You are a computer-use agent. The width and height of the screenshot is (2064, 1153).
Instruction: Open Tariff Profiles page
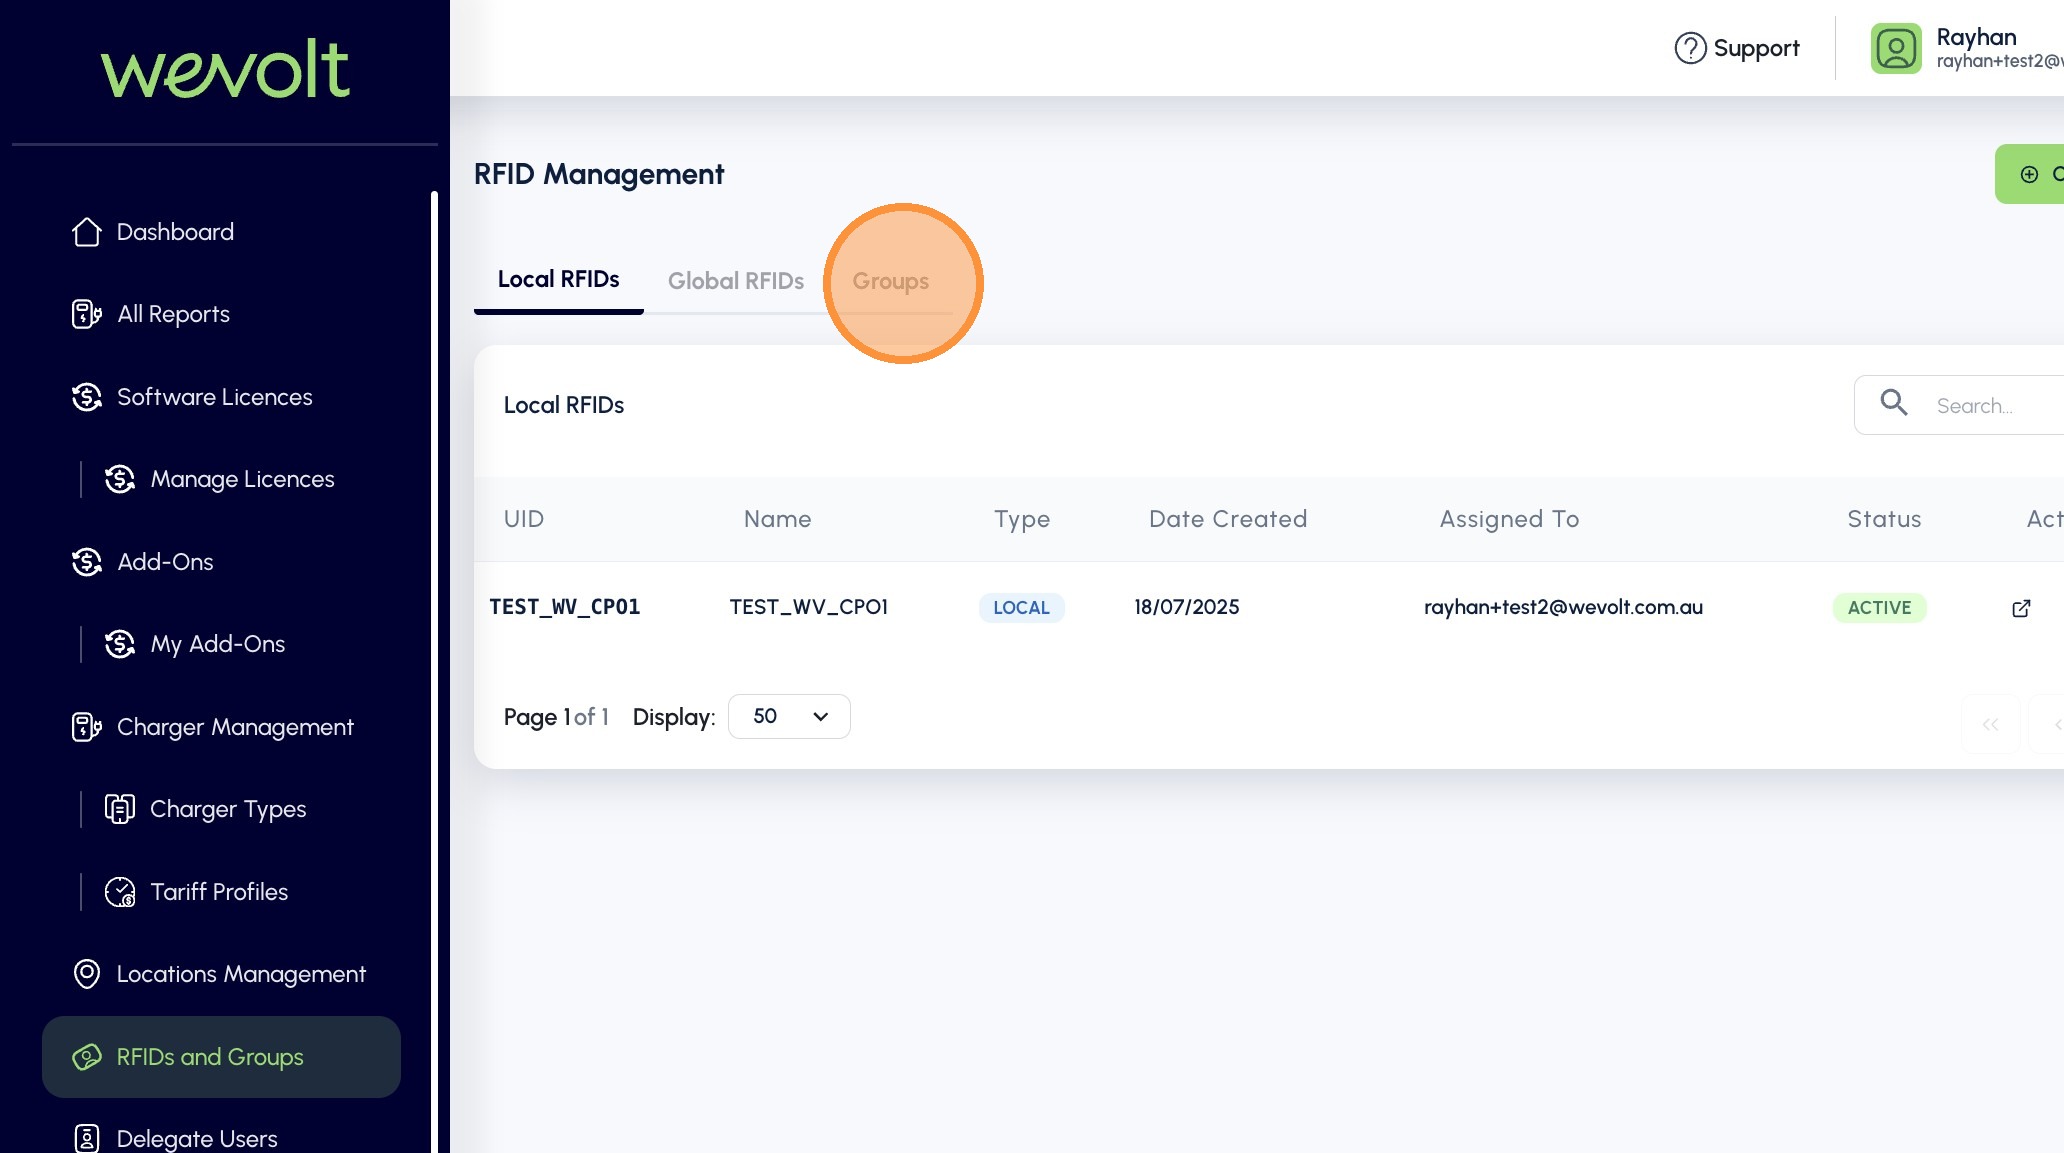coord(221,892)
